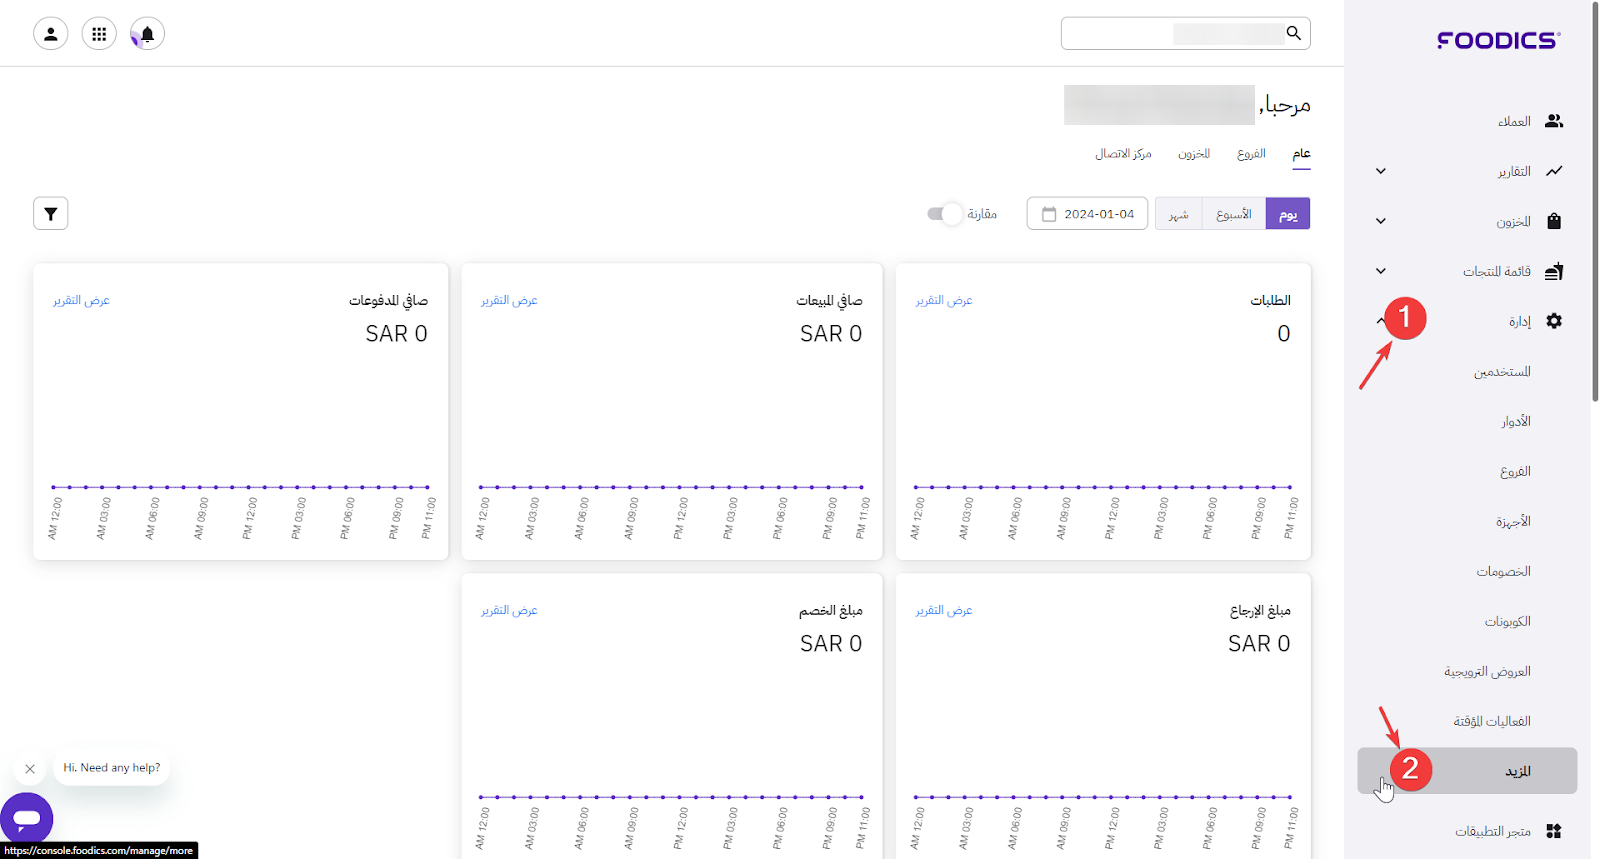Open عرض التقرير for صافي المدفوعات card
Viewport: 1600px width, 859px height.
point(81,301)
